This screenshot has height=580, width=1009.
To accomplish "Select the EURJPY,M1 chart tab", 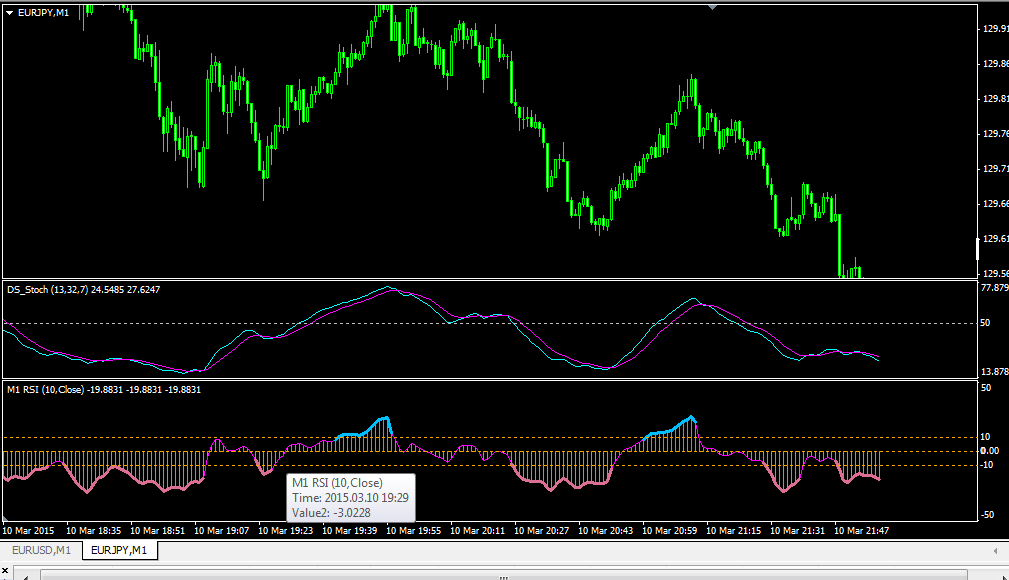I will 118,550.
